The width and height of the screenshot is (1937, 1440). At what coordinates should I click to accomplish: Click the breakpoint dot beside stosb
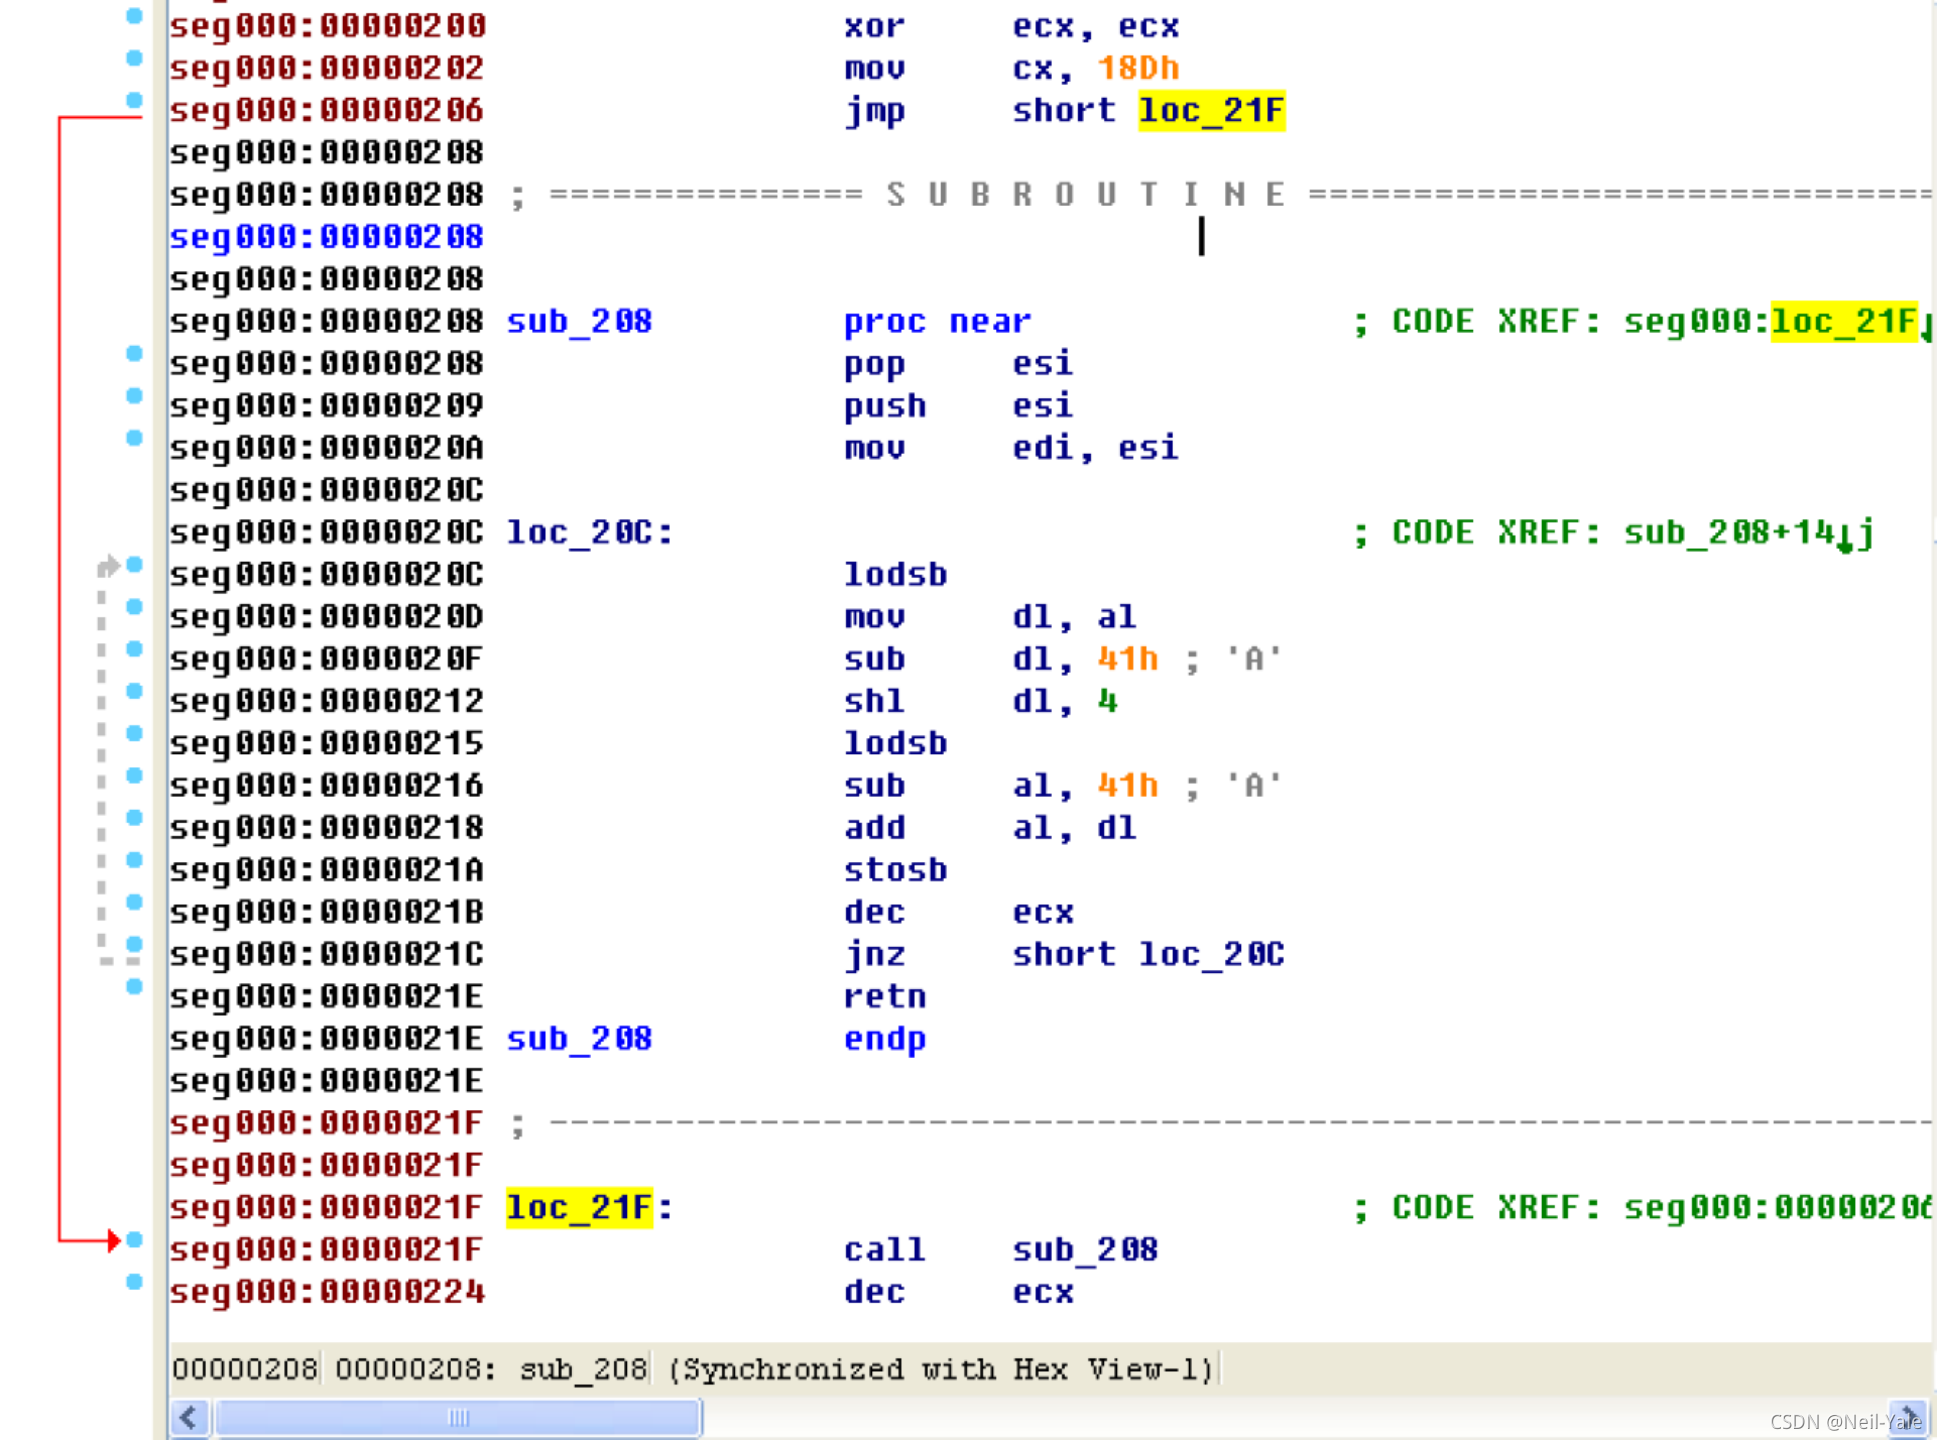[x=134, y=859]
